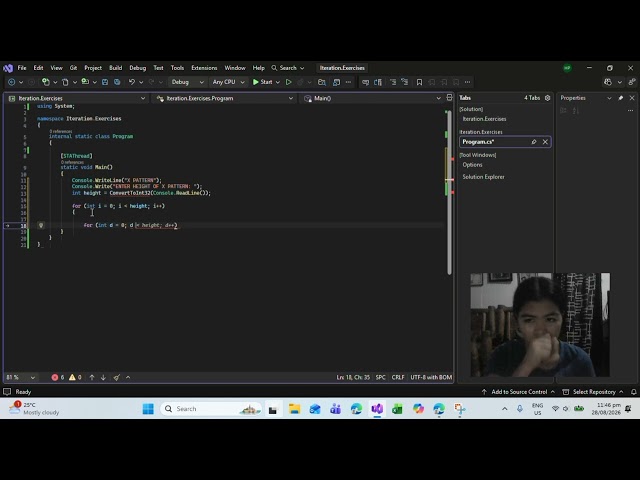Click the SPC indentation indicator
The height and width of the screenshot is (480, 640).
(380, 377)
